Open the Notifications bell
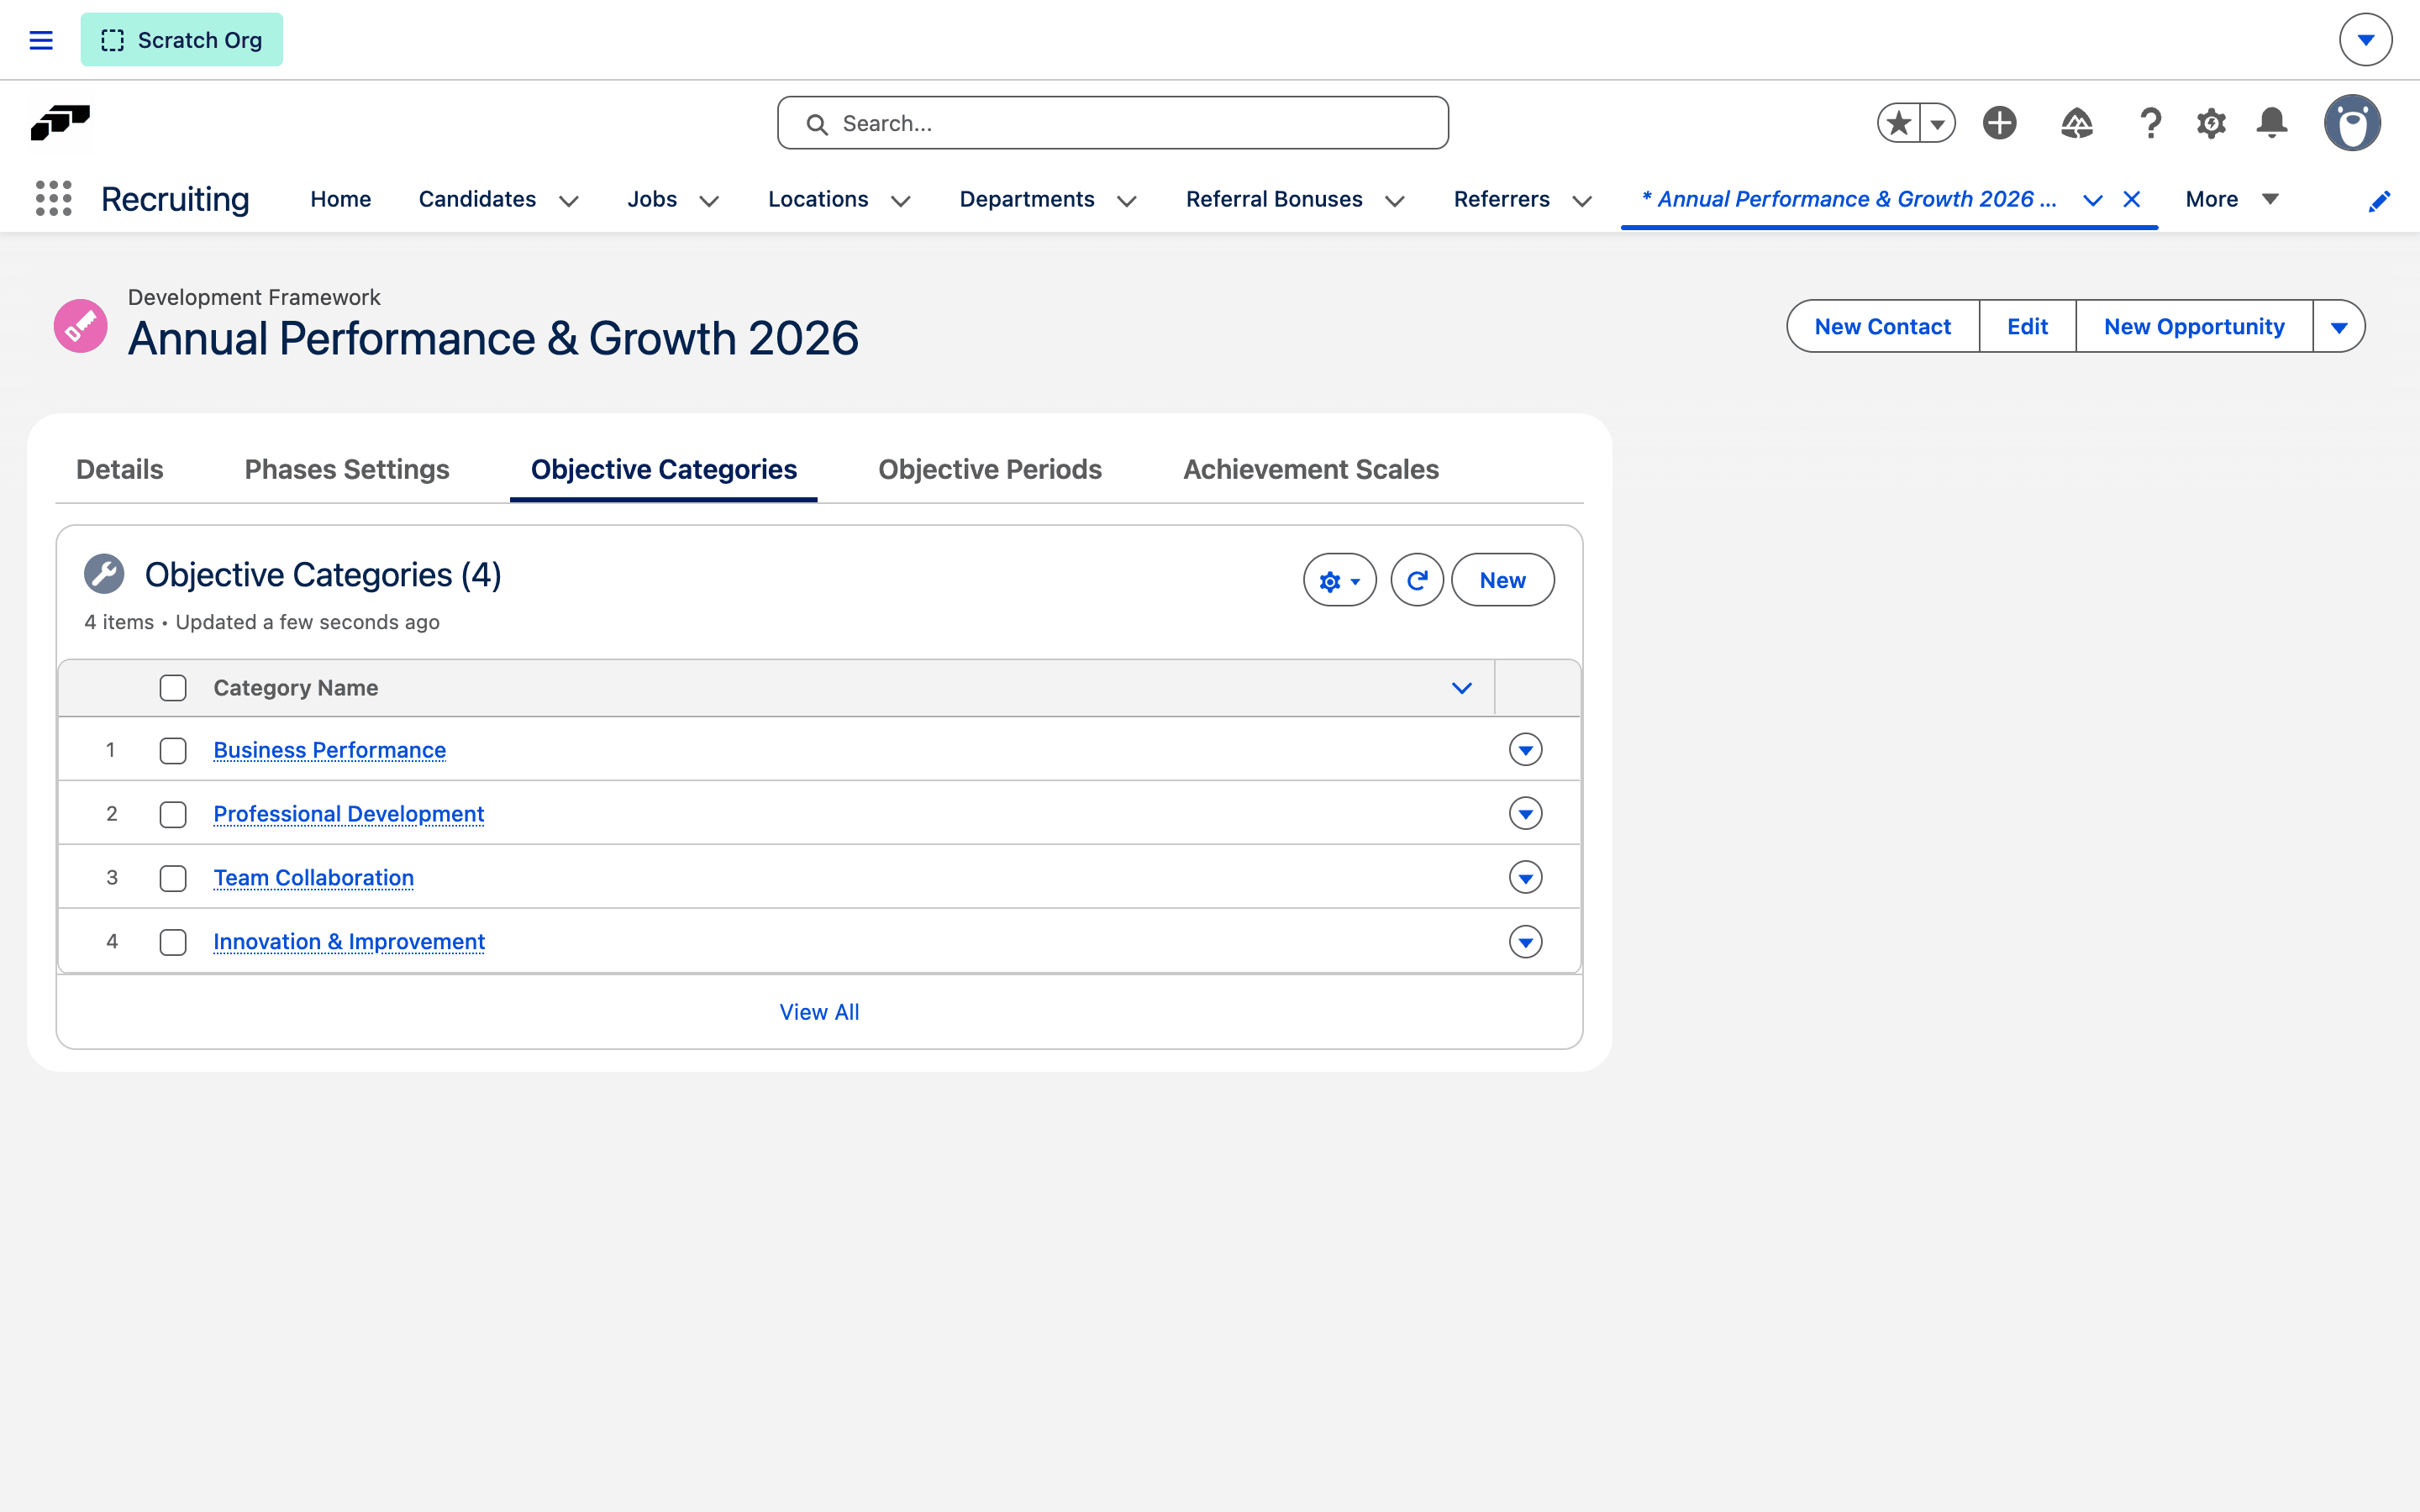This screenshot has width=2420, height=1512. [x=2272, y=123]
